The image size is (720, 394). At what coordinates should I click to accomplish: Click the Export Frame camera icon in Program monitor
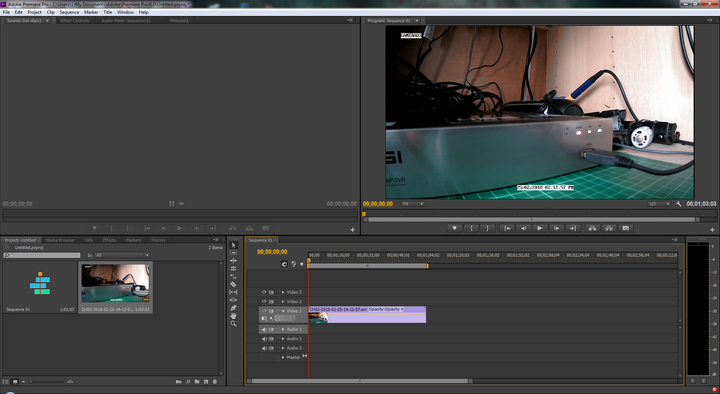point(625,228)
